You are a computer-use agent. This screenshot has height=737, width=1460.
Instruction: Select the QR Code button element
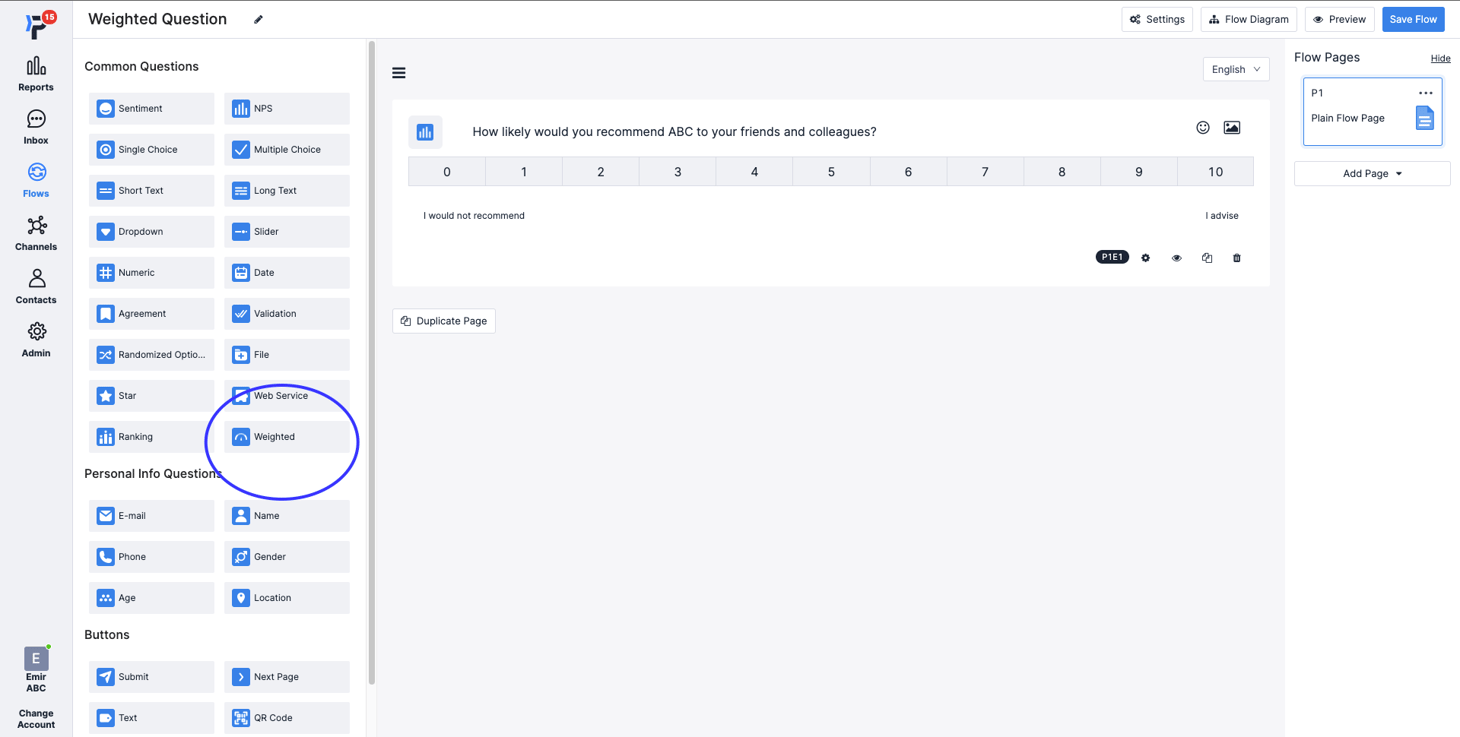286,717
